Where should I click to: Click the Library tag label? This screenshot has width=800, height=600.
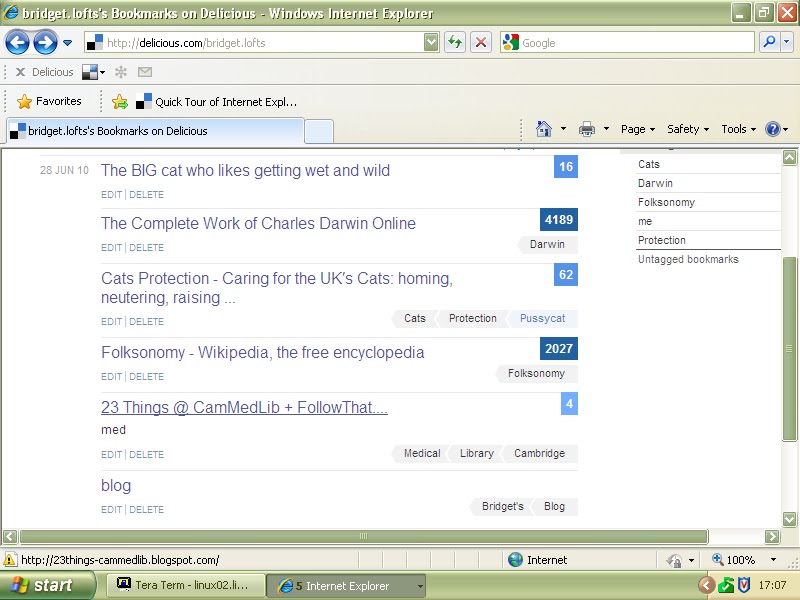[477, 454]
